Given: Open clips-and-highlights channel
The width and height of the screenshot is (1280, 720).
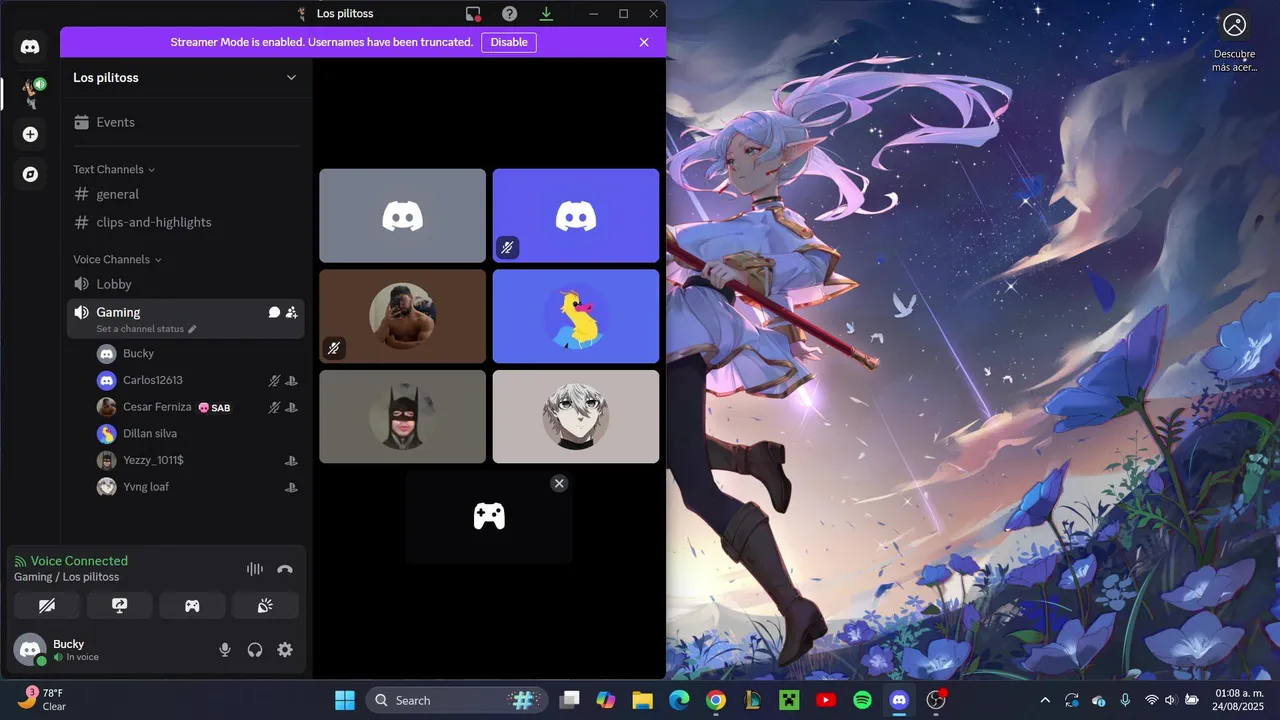Looking at the screenshot, I should [185, 222].
